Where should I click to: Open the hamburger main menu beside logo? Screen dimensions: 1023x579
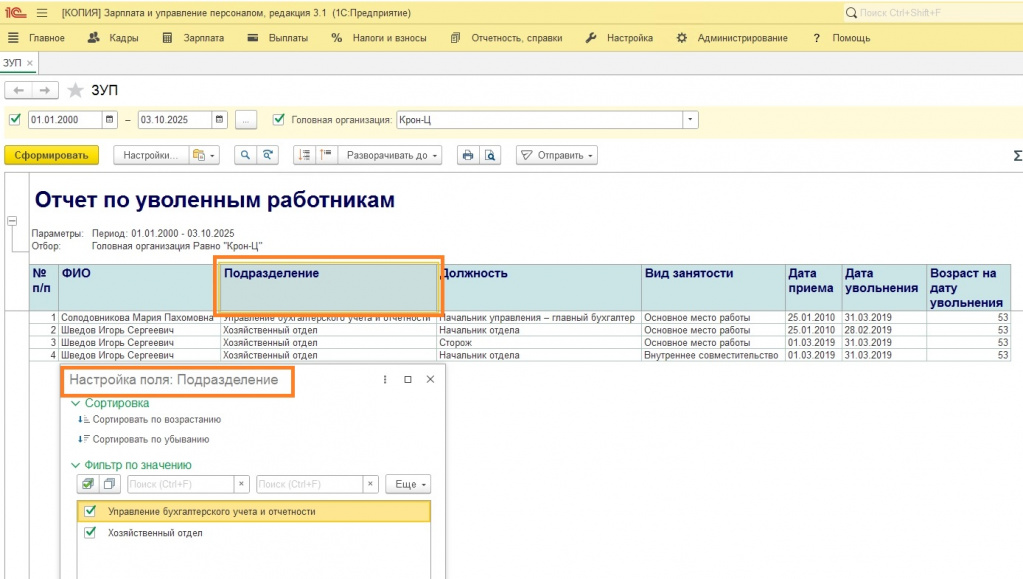[x=42, y=13]
